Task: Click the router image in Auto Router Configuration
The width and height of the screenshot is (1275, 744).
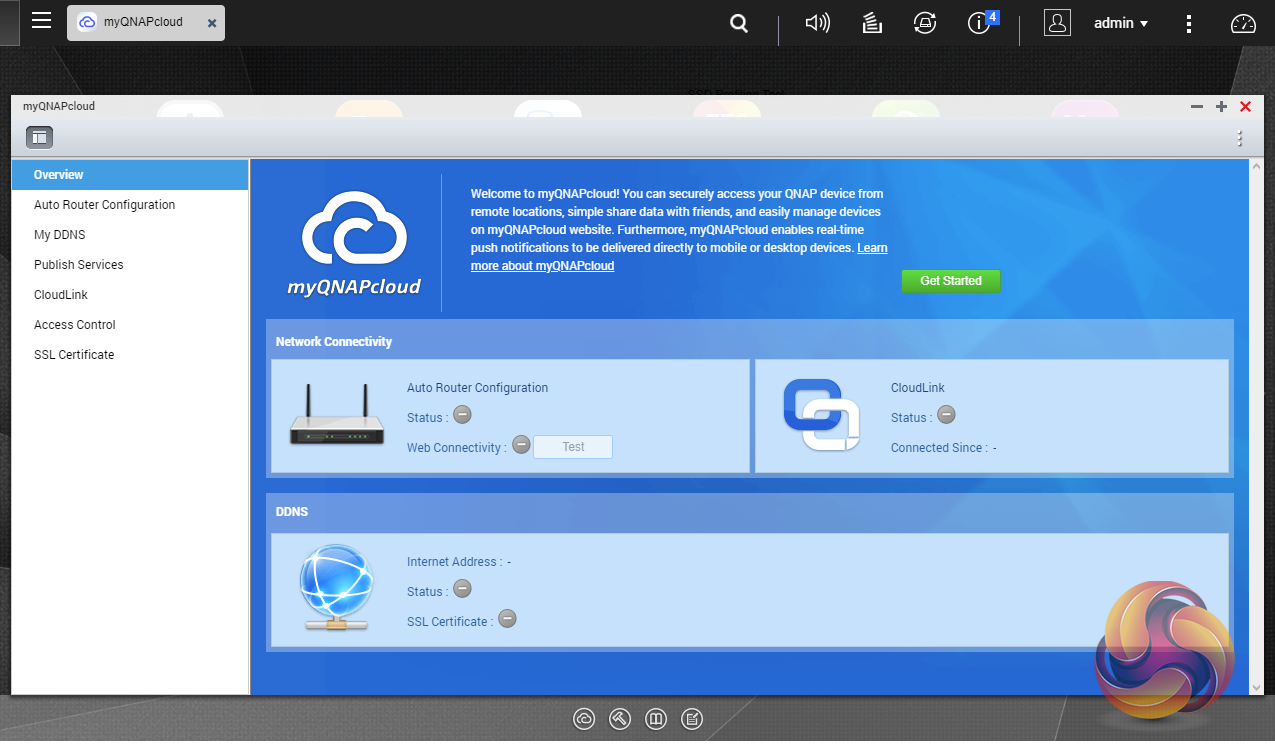Action: [x=337, y=415]
